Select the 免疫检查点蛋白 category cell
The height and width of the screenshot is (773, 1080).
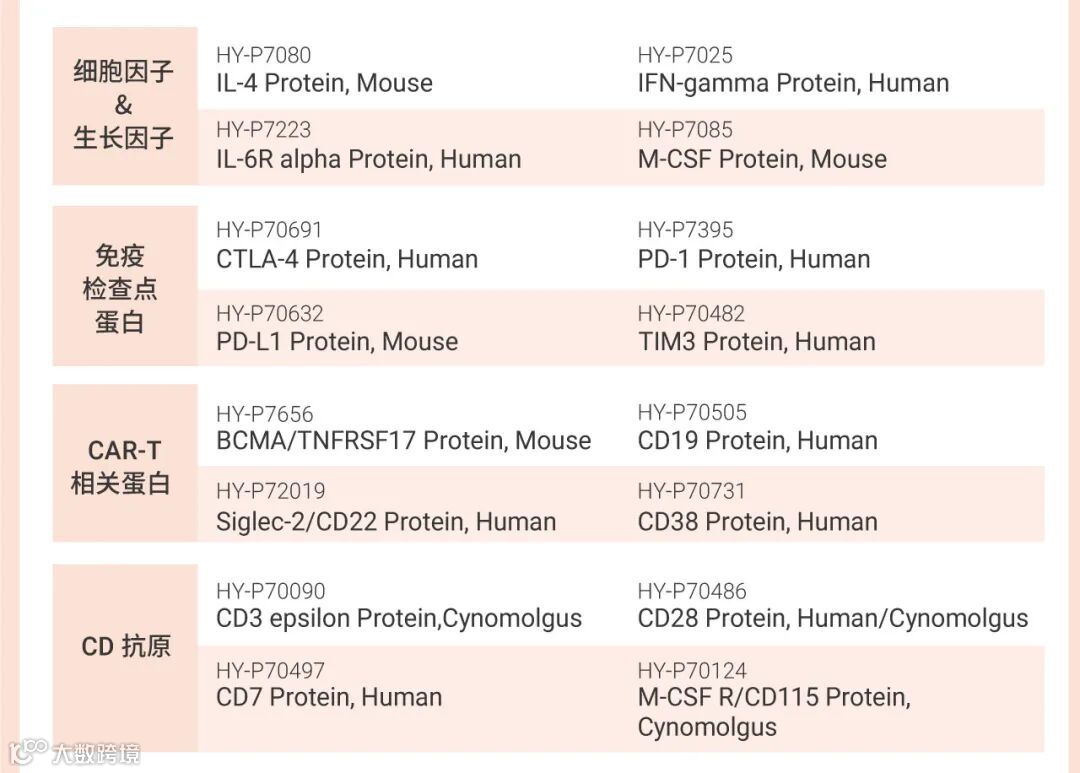click(x=125, y=286)
